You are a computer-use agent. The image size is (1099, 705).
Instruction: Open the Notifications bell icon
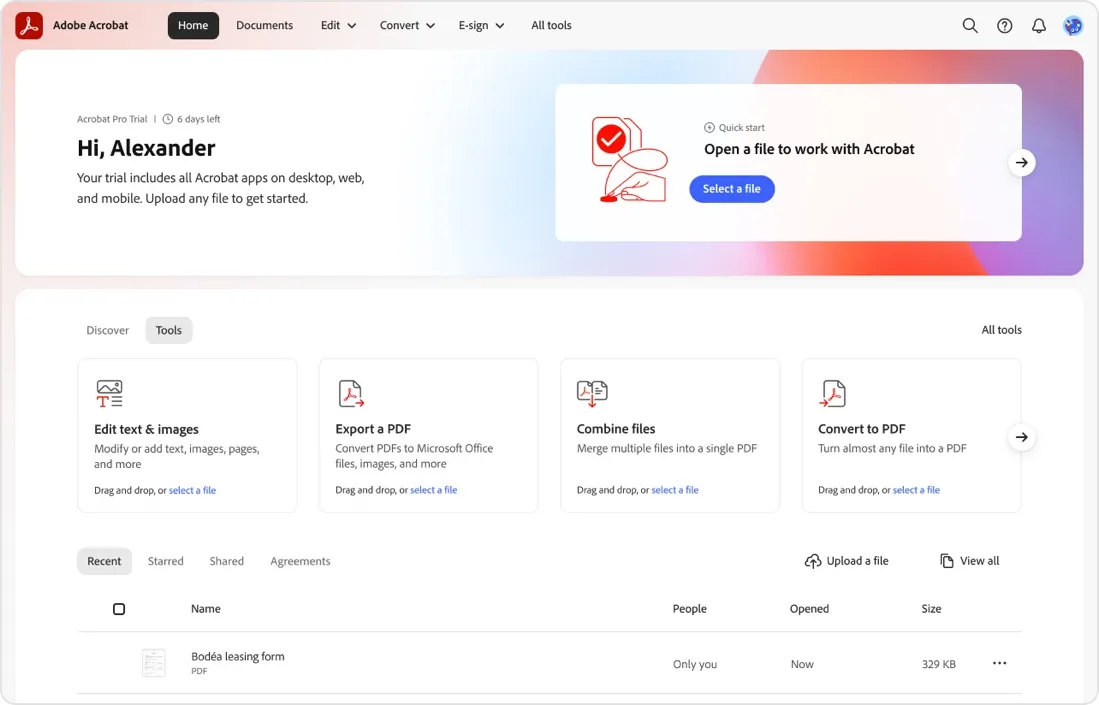coord(1038,25)
